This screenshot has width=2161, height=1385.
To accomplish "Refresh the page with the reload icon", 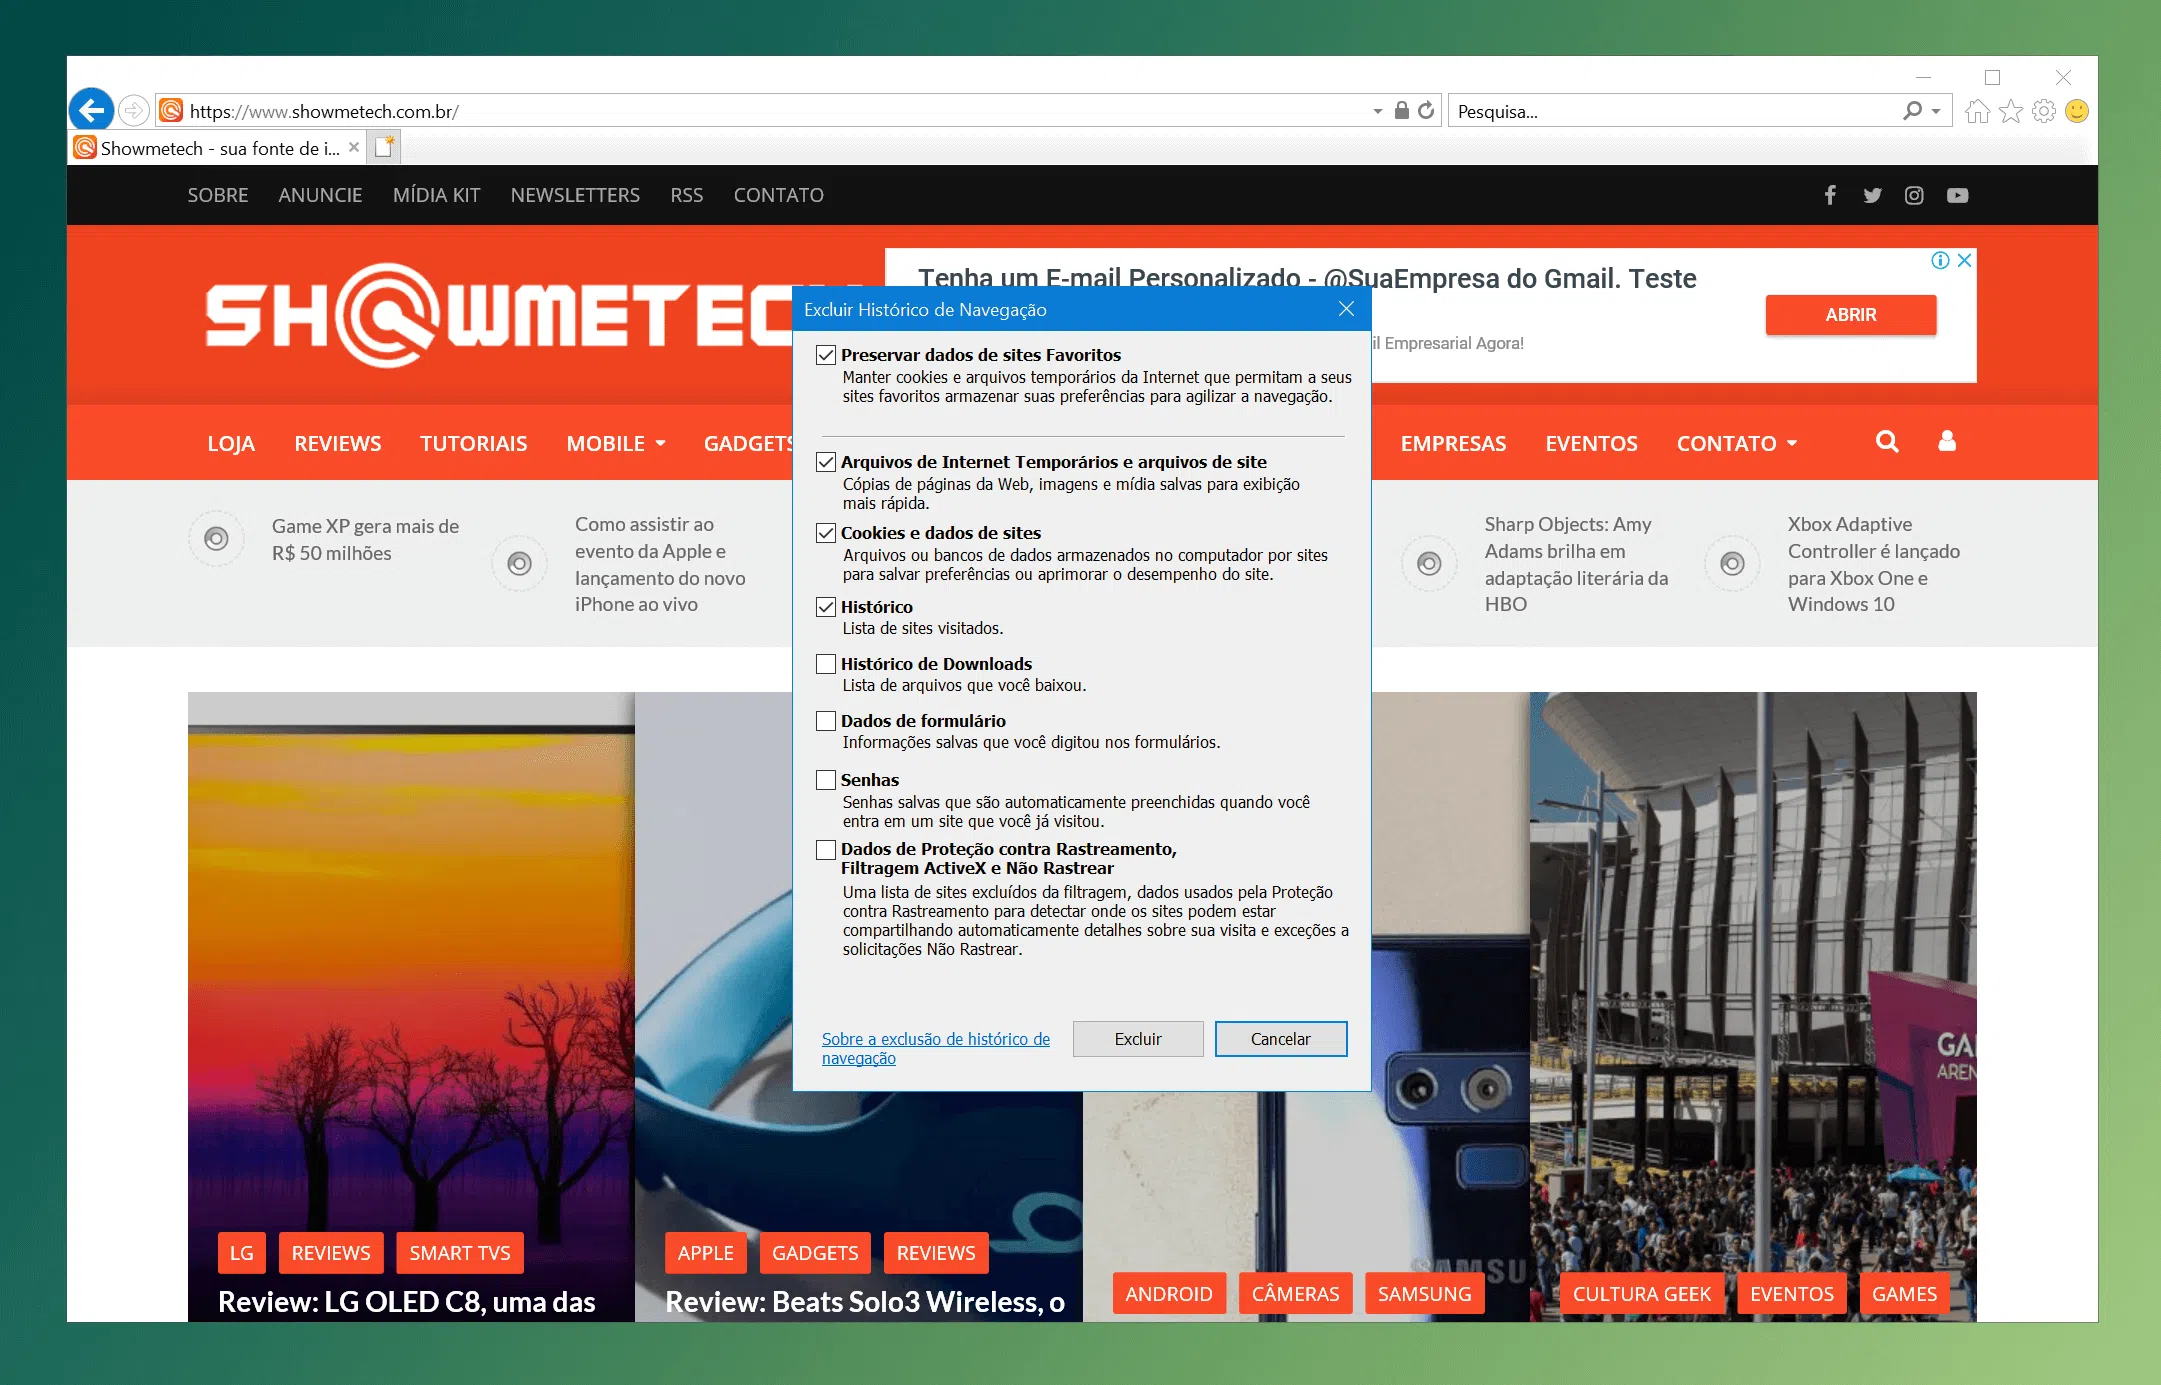I will pyautogui.click(x=1424, y=111).
